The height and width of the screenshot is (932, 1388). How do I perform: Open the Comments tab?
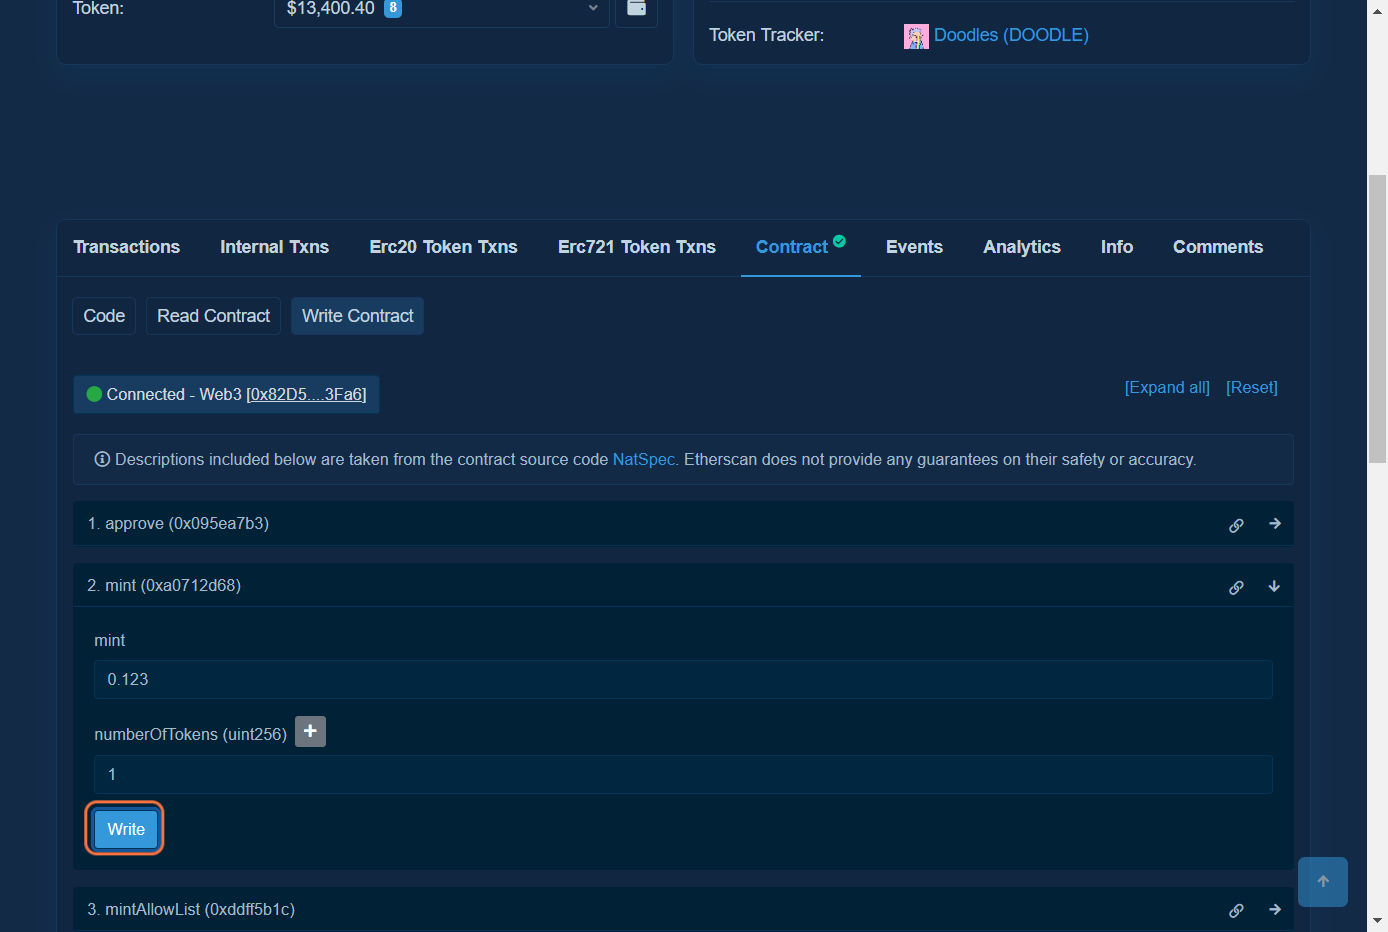1217,247
